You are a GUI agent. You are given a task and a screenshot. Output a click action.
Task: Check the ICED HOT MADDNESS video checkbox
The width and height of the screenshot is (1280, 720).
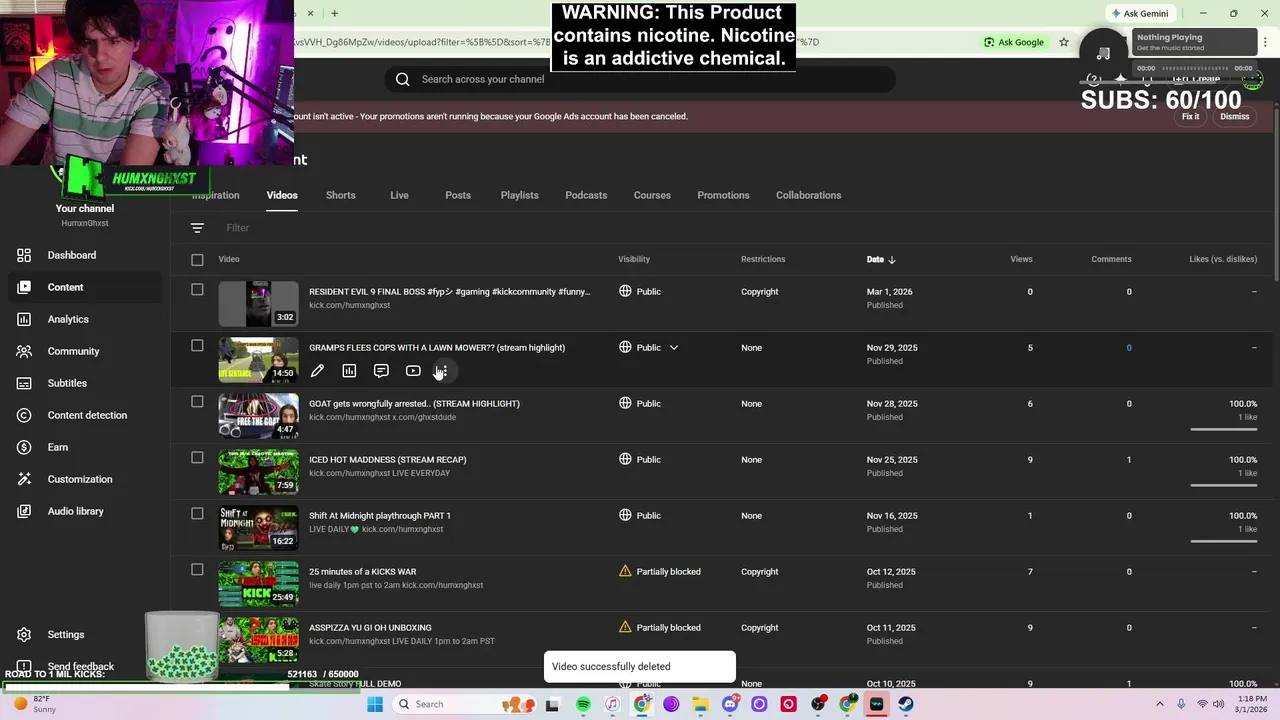pyautogui.click(x=197, y=458)
